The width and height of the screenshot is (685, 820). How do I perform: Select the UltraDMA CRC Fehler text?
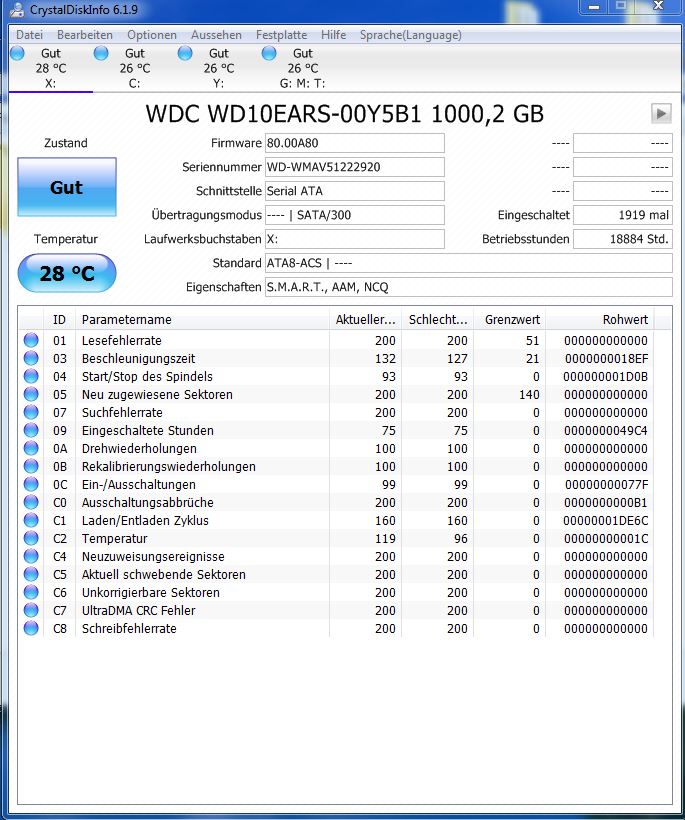pyautogui.click(x=138, y=610)
